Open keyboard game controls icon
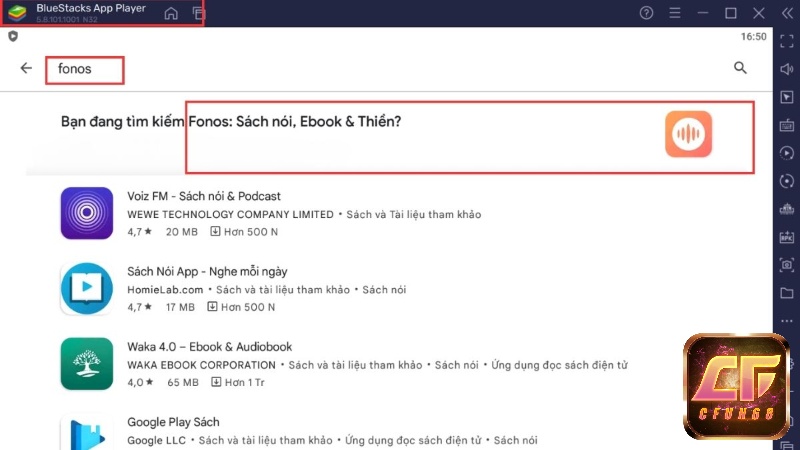This screenshot has width=800, height=450. pyautogui.click(x=787, y=125)
